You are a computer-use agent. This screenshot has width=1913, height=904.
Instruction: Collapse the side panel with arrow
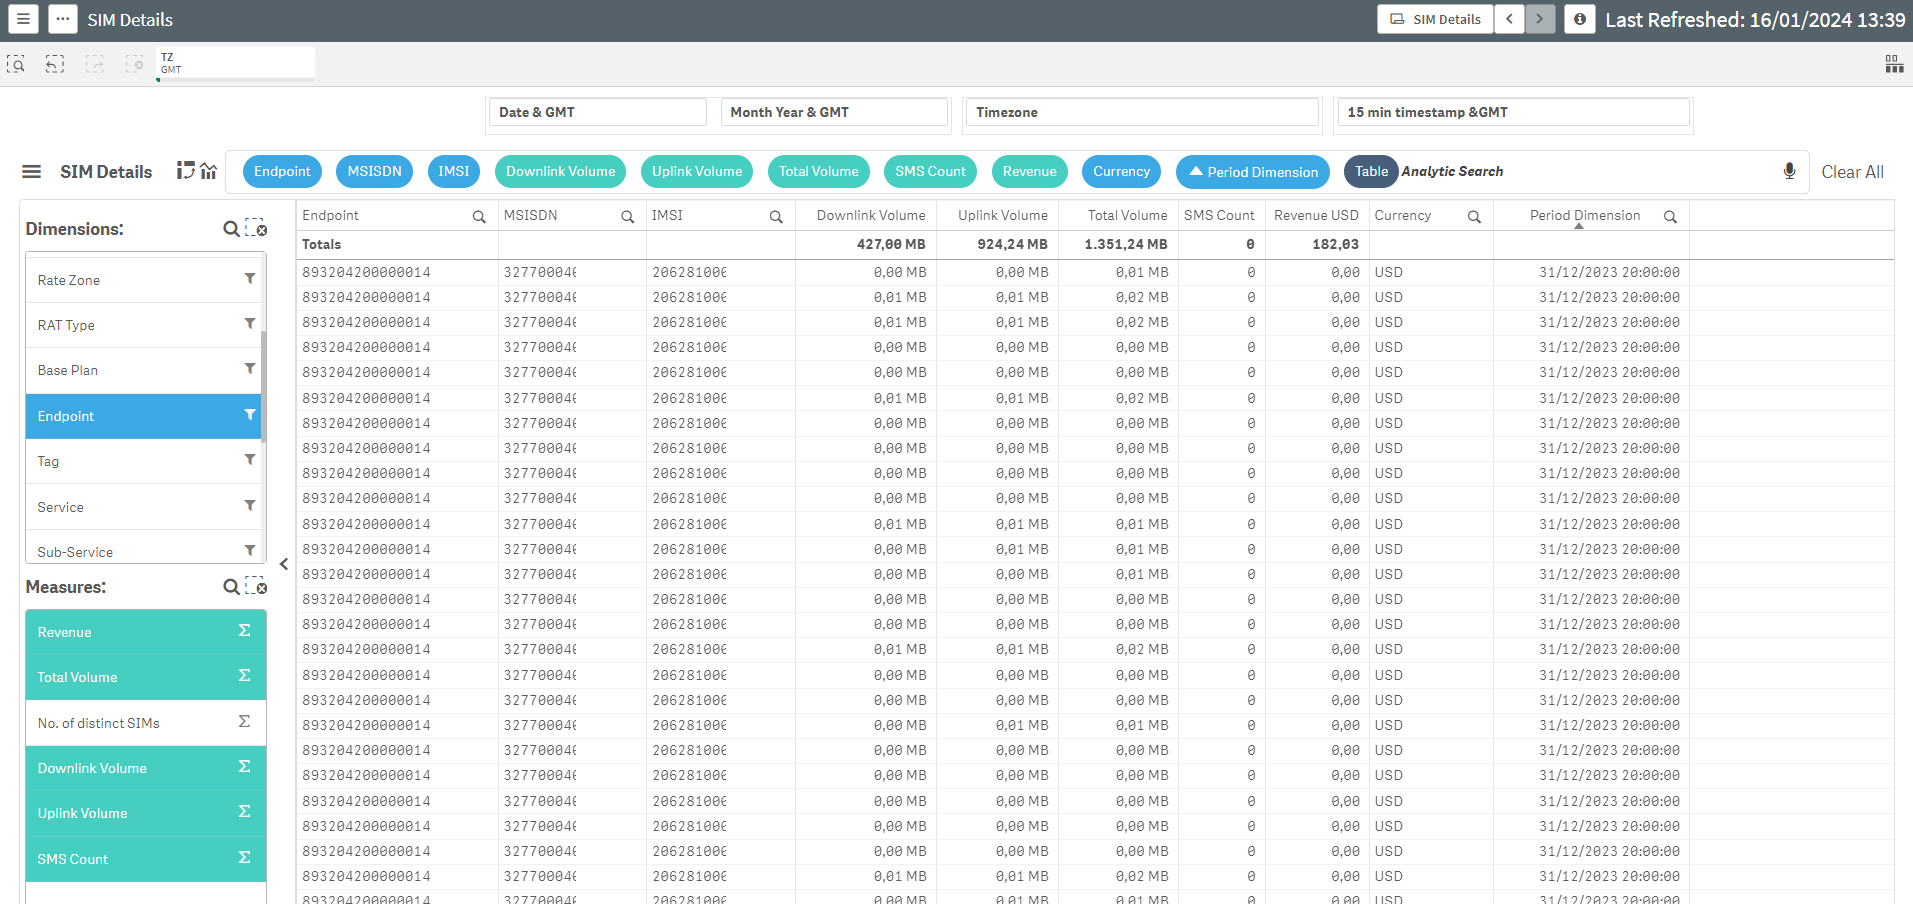(284, 564)
